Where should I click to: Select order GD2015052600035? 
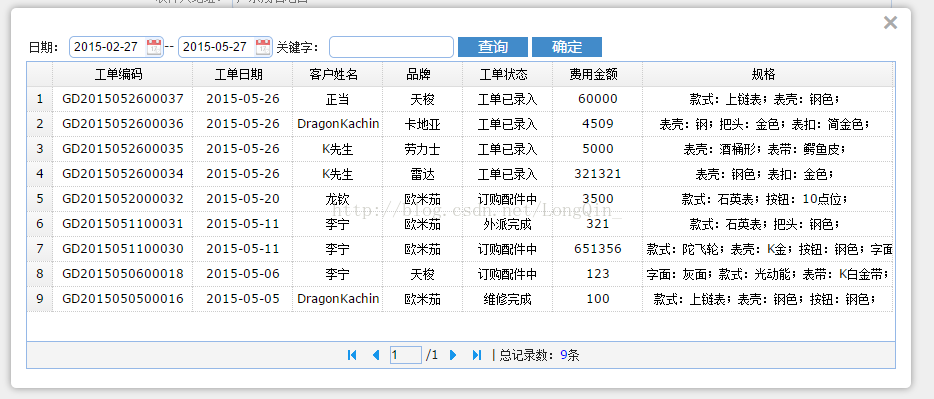click(x=123, y=149)
